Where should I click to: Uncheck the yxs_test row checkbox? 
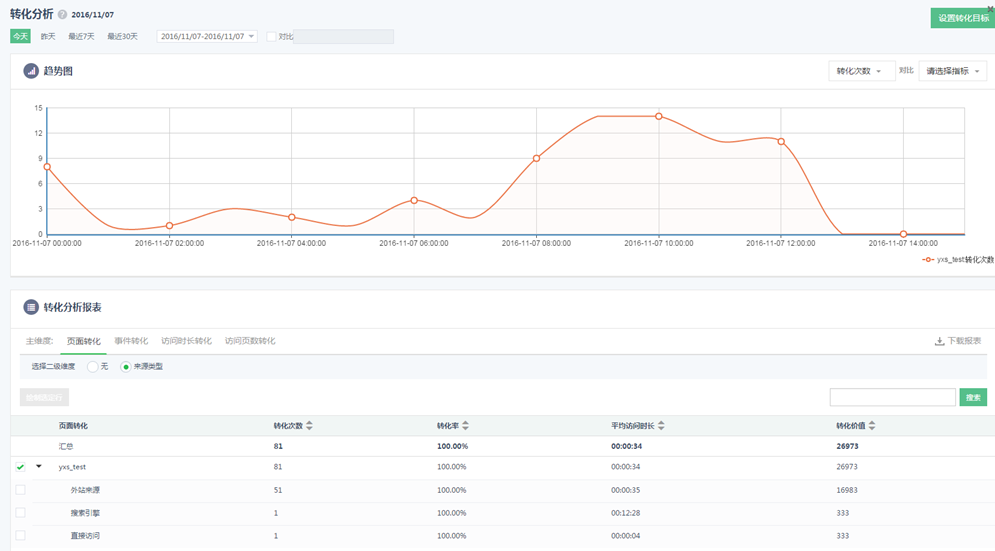tap(20, 467)
